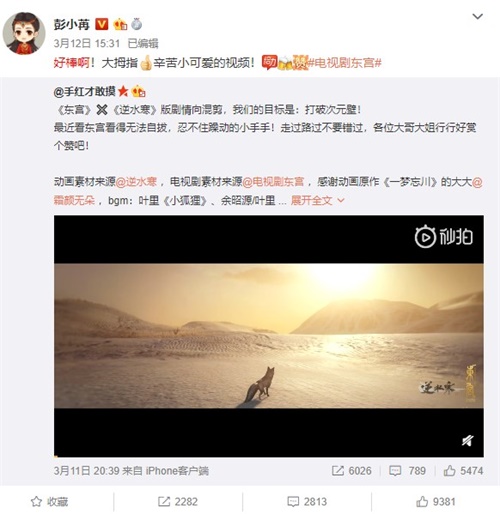Screen dimensions: 500x514
Task: Repost the original post showing 6026
Action: pos(351,471)
